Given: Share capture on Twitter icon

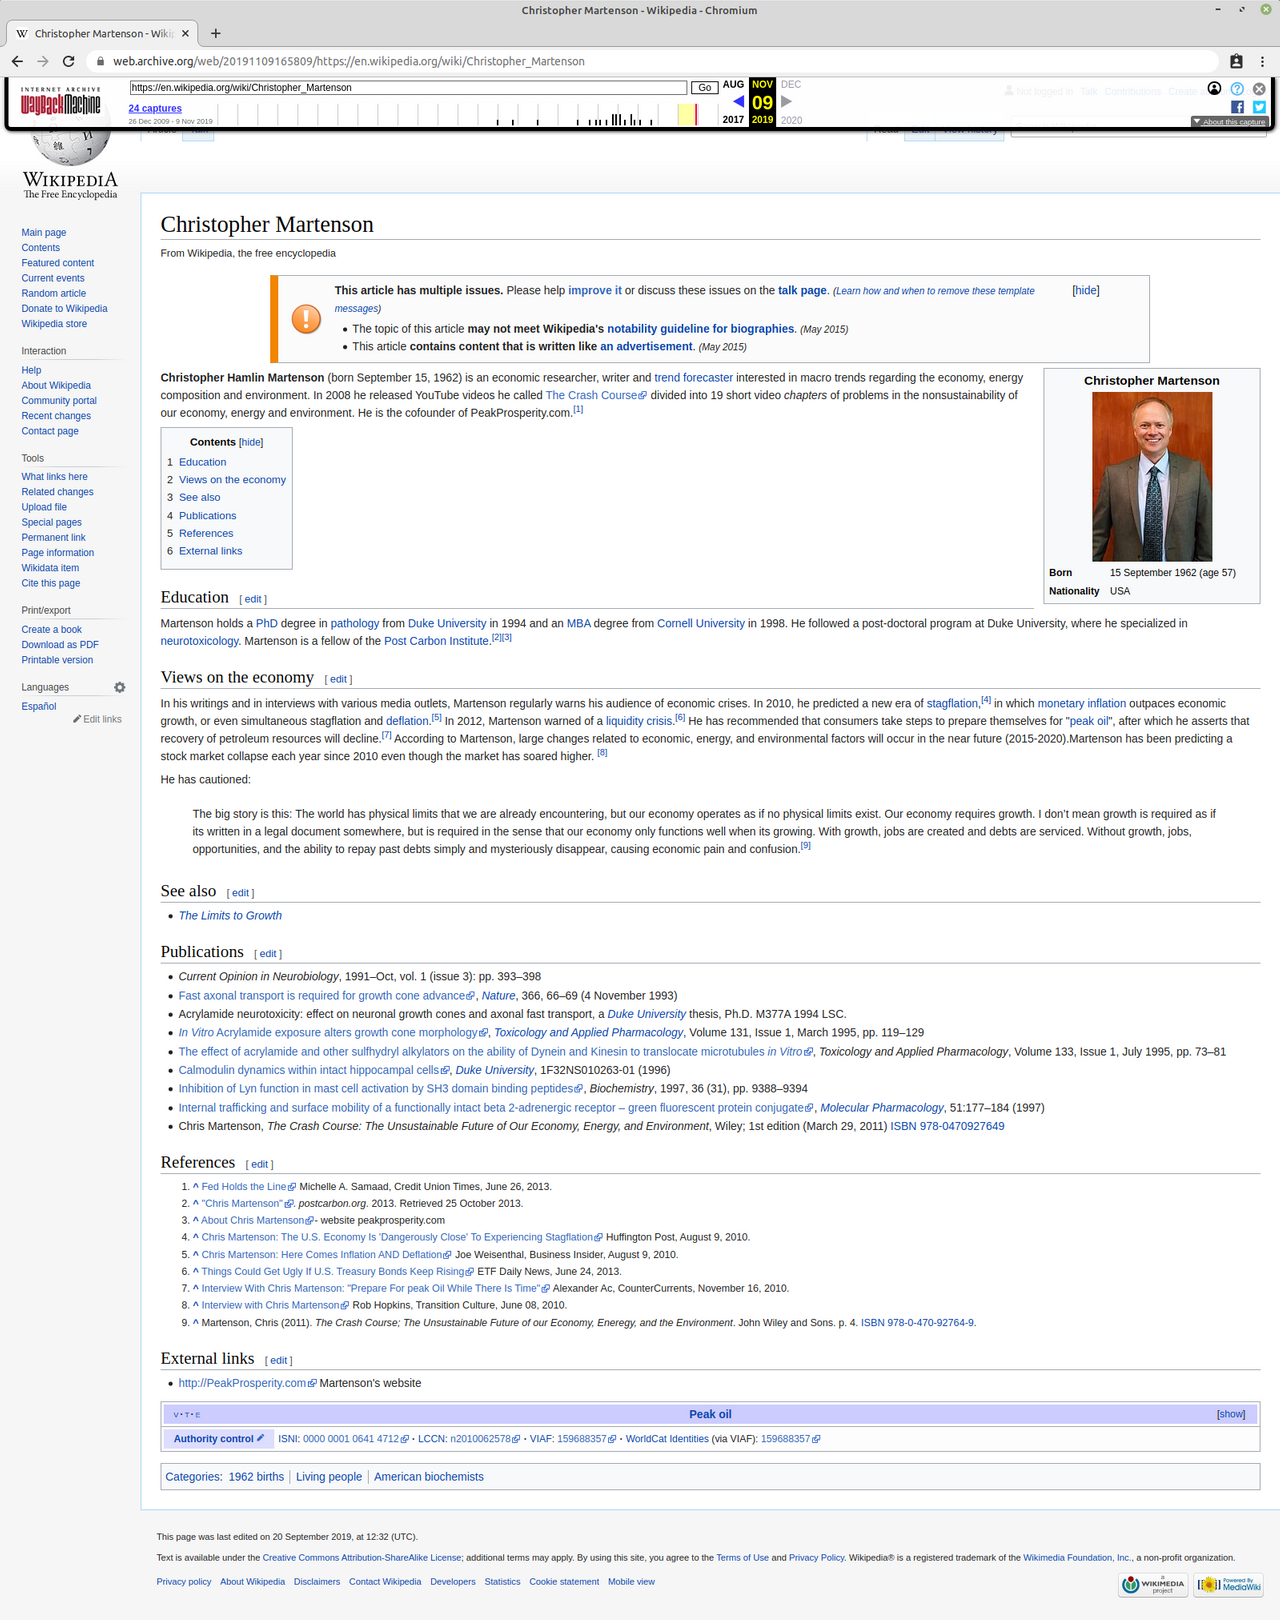Looking at the screenshot, I should [x=1259, y=107].
